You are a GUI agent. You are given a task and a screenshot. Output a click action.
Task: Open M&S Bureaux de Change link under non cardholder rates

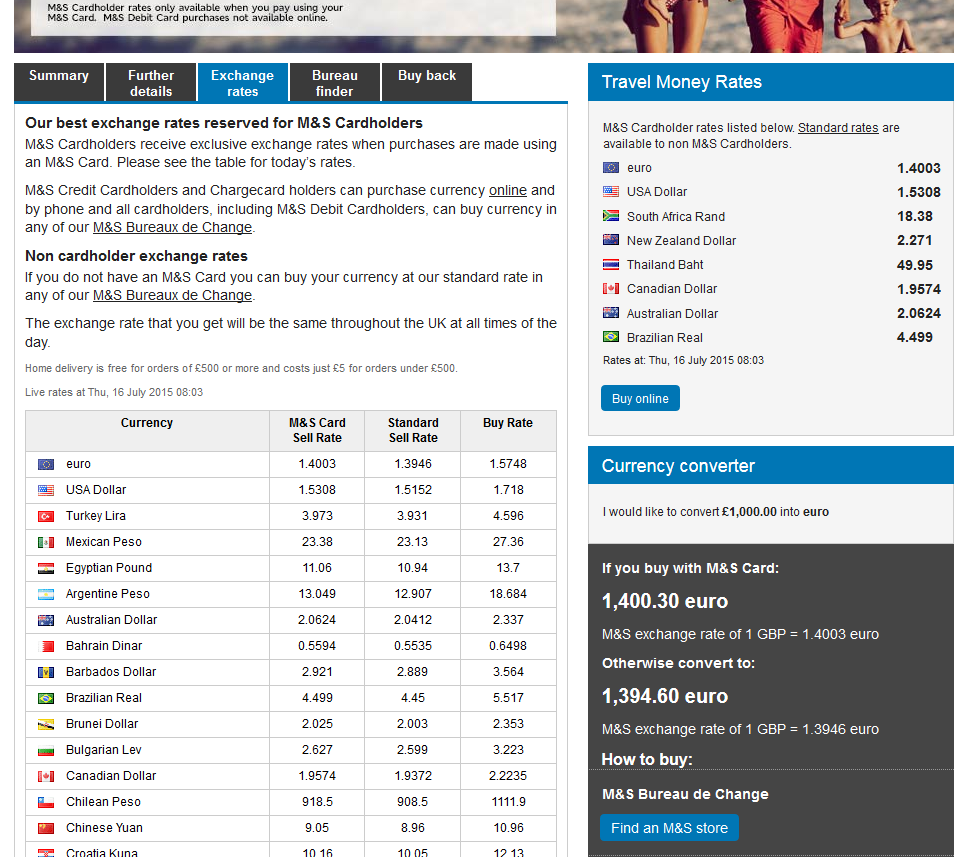[x=172, y=295]
